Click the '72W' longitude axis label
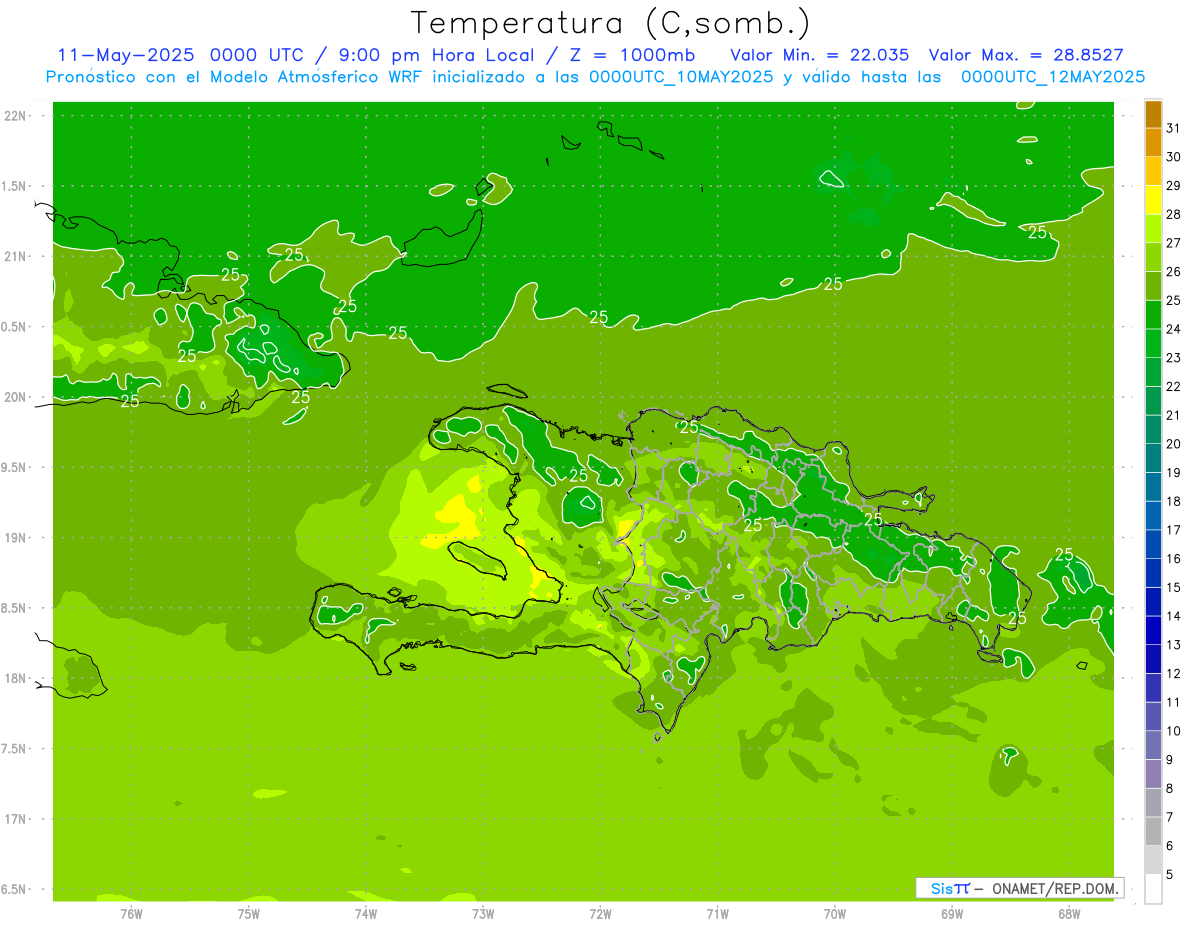The image size is (1200, 927). point(600,914)
